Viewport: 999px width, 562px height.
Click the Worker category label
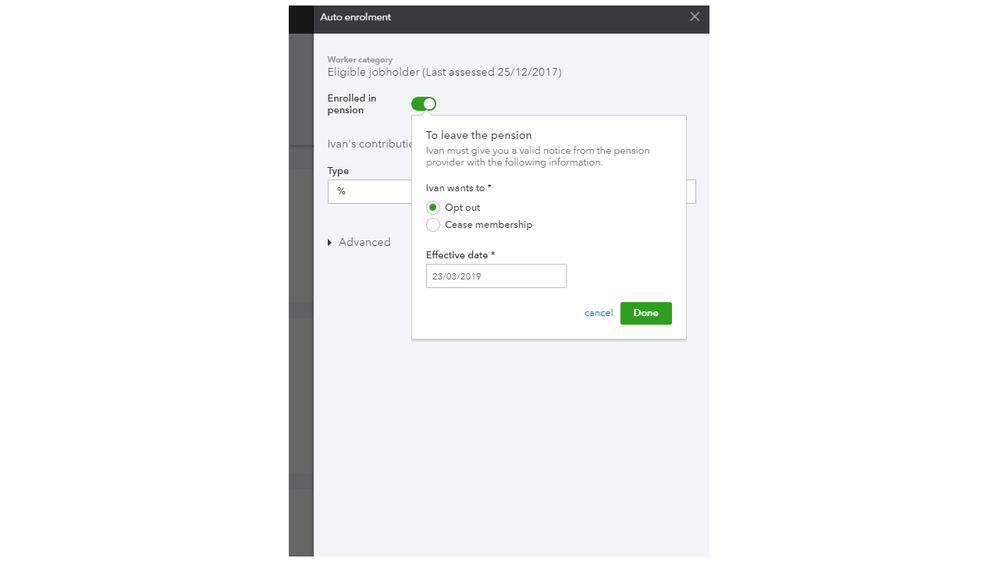tap(360, 60)
